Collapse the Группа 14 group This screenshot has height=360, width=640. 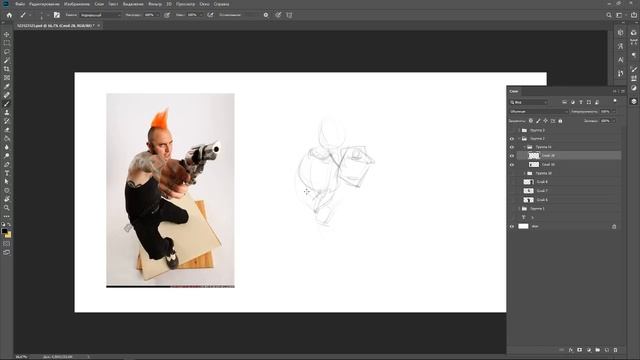point(524,147)
